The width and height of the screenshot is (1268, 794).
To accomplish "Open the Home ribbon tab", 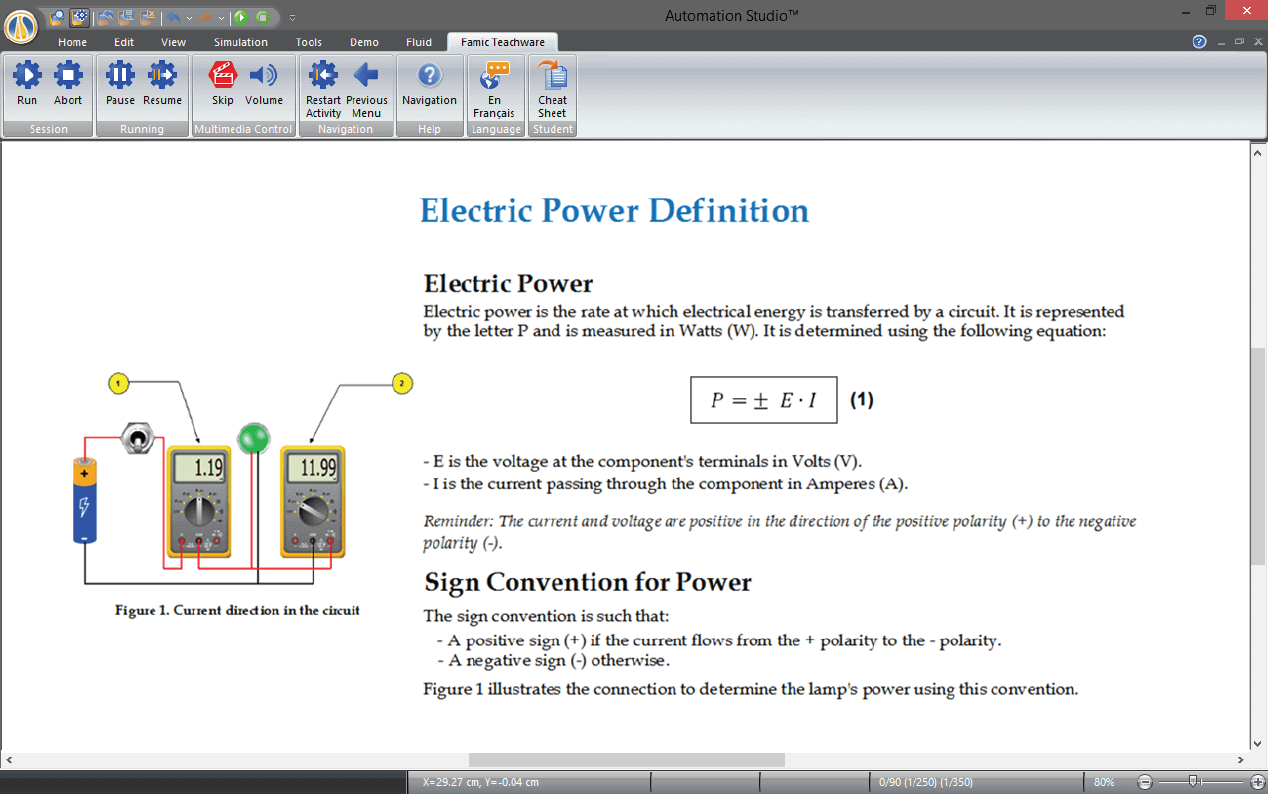I will coord(72,42).
